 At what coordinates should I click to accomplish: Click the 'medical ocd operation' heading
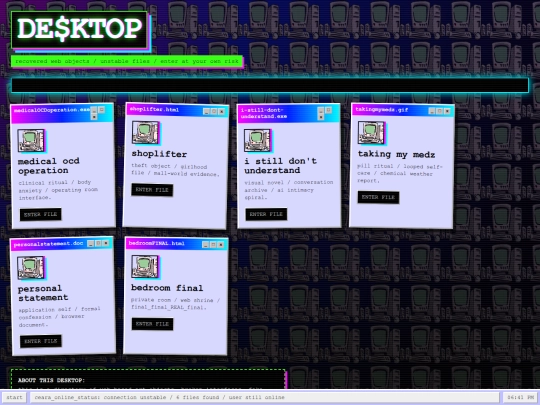(49, 166)
